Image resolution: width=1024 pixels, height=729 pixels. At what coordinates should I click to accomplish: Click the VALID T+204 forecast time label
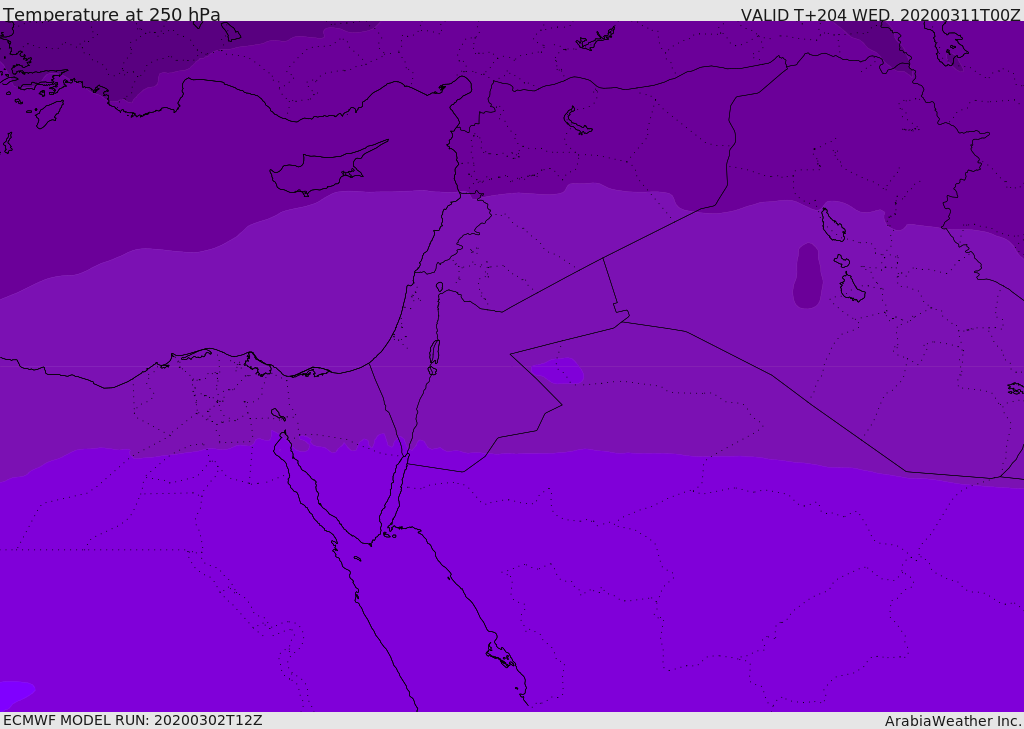click(880, 14)
